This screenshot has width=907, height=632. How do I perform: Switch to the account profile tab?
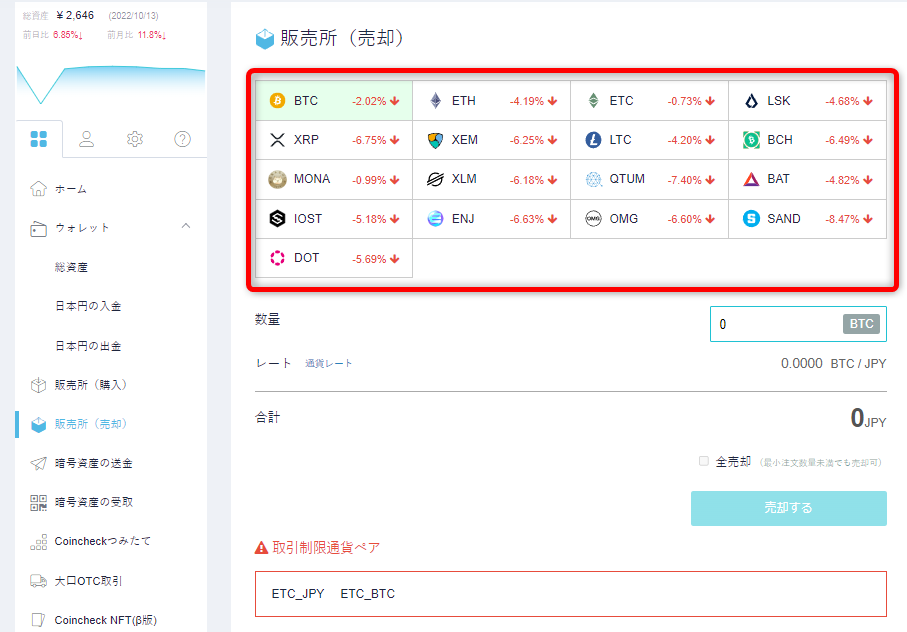pos(87,139)
